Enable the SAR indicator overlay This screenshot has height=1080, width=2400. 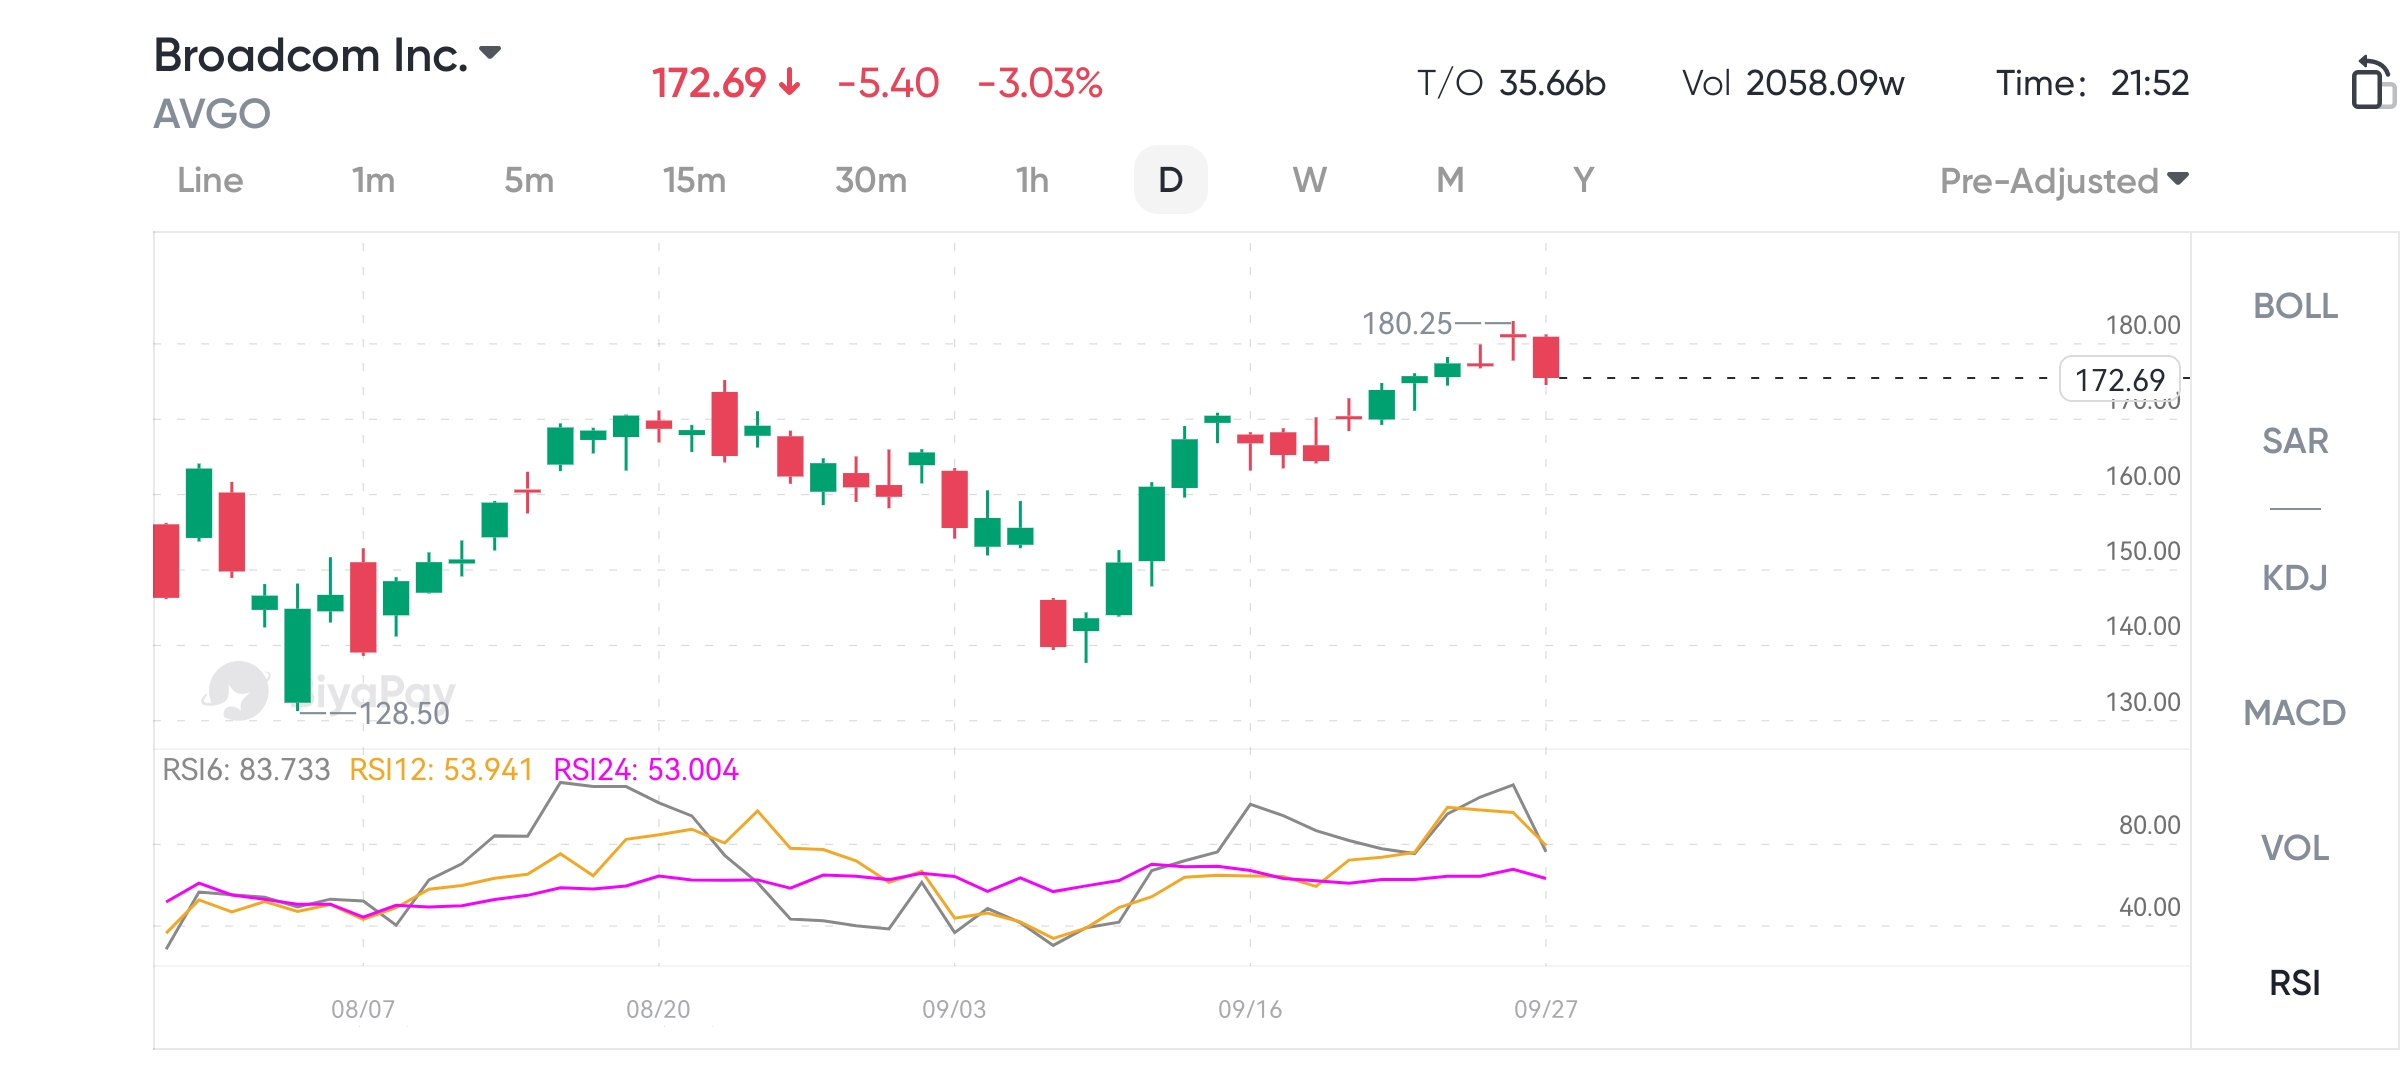2295,441
